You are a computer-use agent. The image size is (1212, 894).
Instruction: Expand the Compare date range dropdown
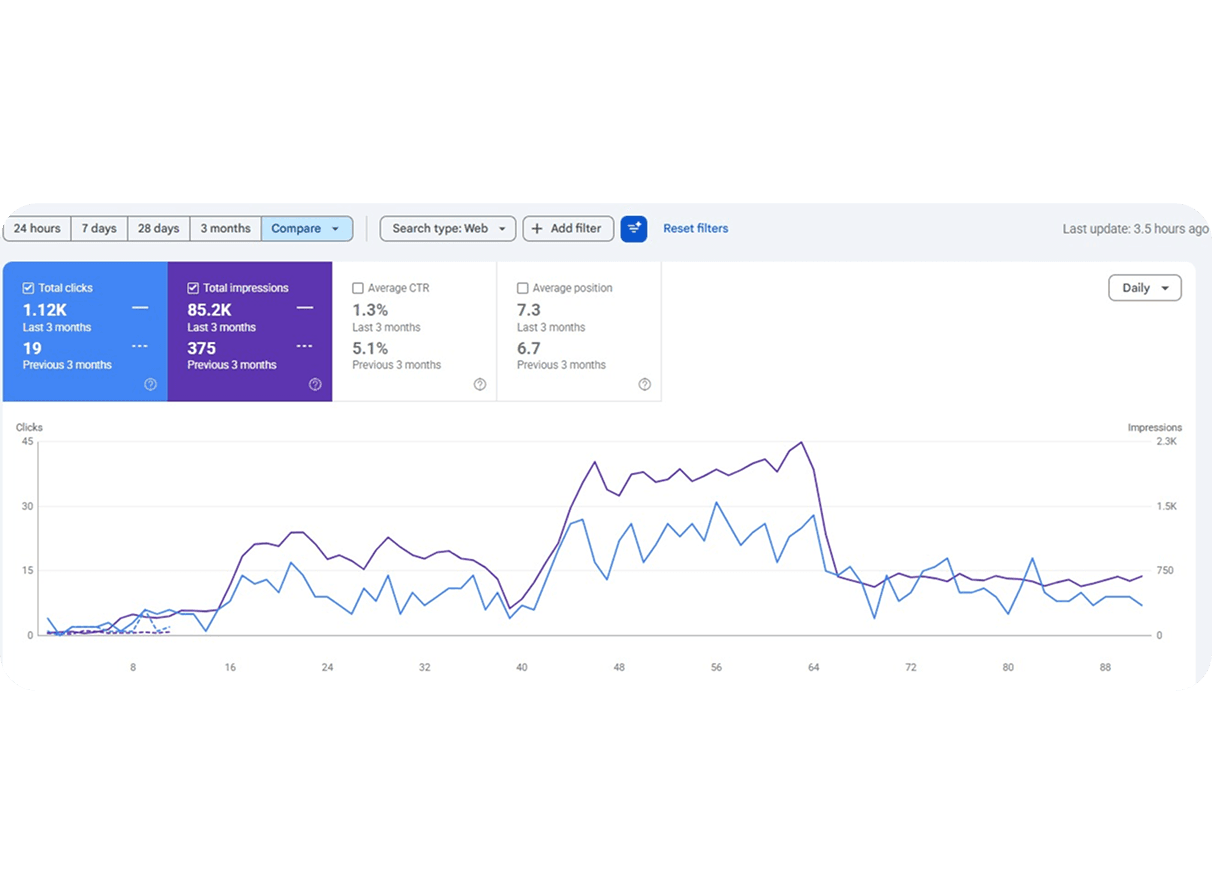307,229
